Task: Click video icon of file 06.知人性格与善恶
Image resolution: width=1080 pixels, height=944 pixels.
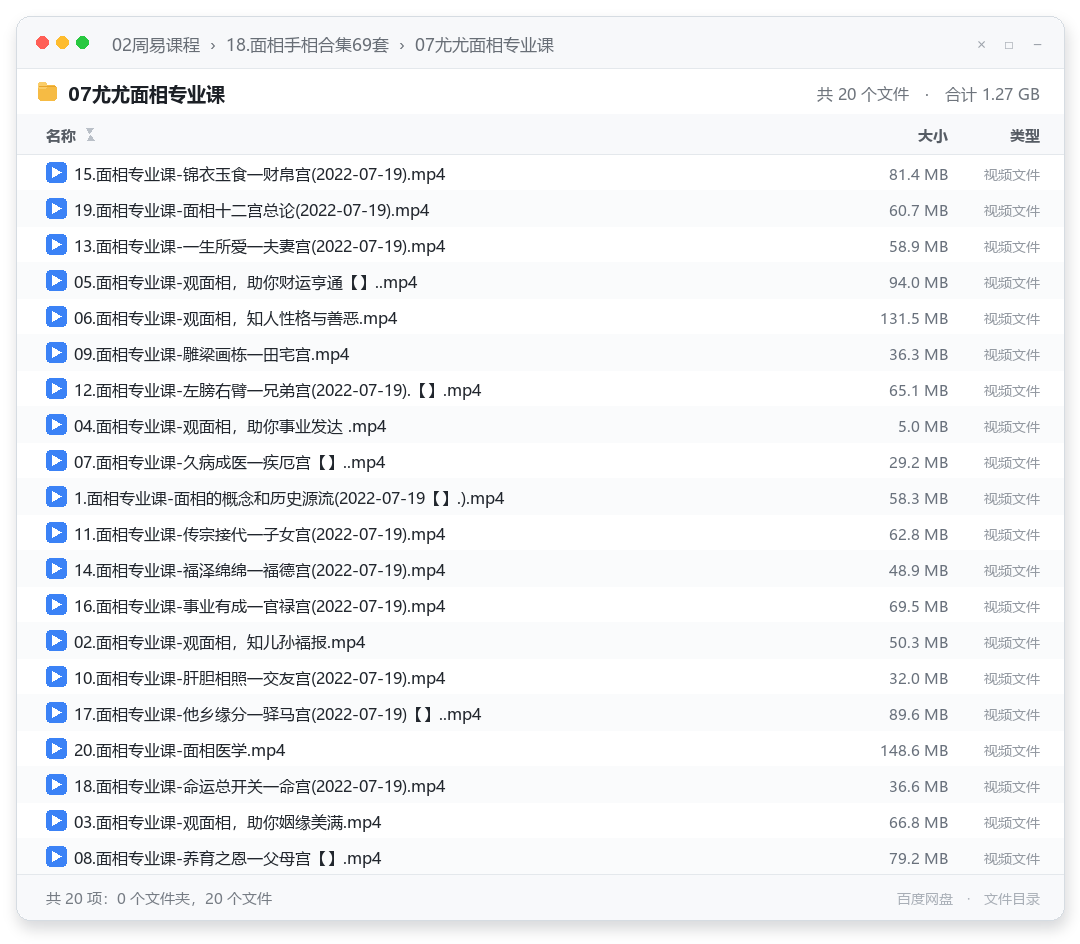Action: pyautogui.click(x=56, y=317)
